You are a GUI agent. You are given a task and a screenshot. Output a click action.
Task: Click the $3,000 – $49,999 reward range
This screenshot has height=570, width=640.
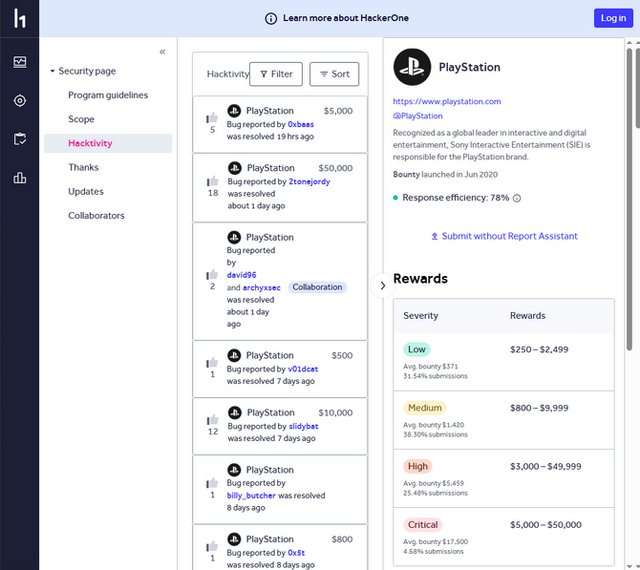click(x=546, y=466)
